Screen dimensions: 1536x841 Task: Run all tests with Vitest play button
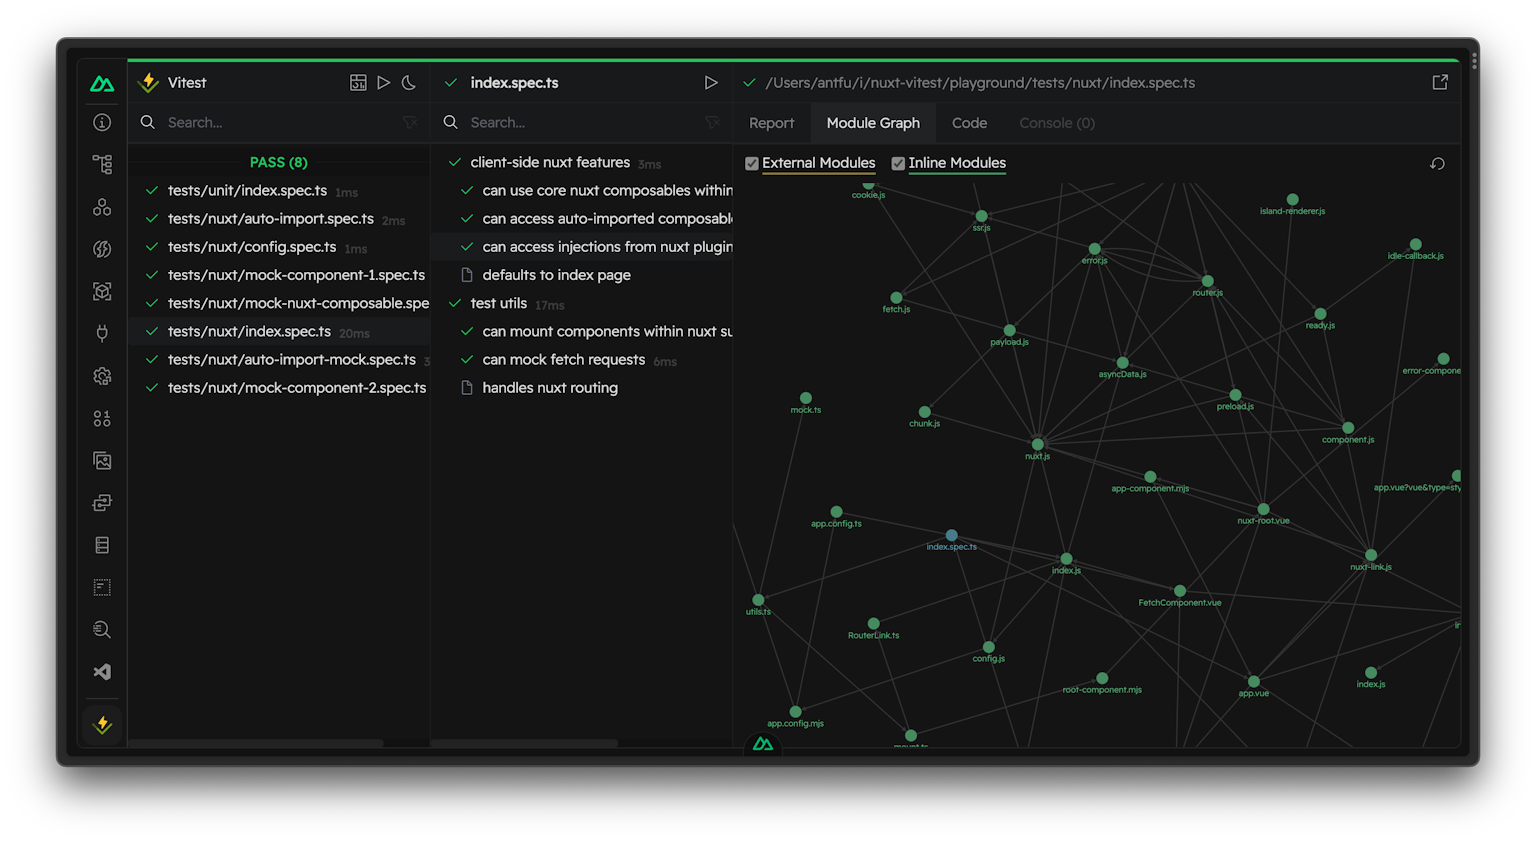(x=384, y=83)
